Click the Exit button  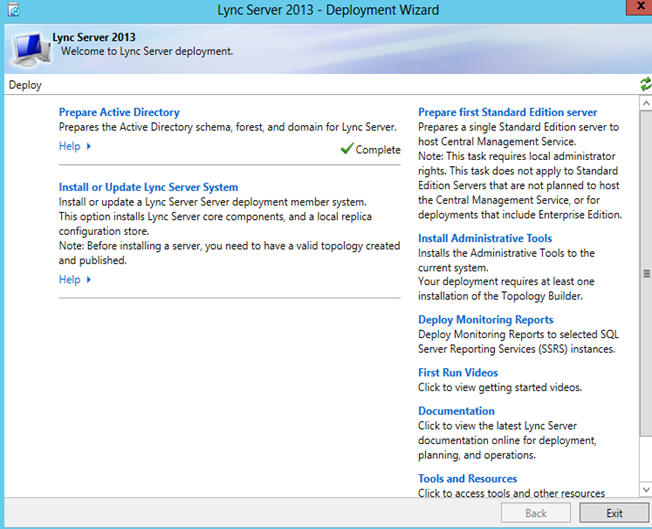614,513
